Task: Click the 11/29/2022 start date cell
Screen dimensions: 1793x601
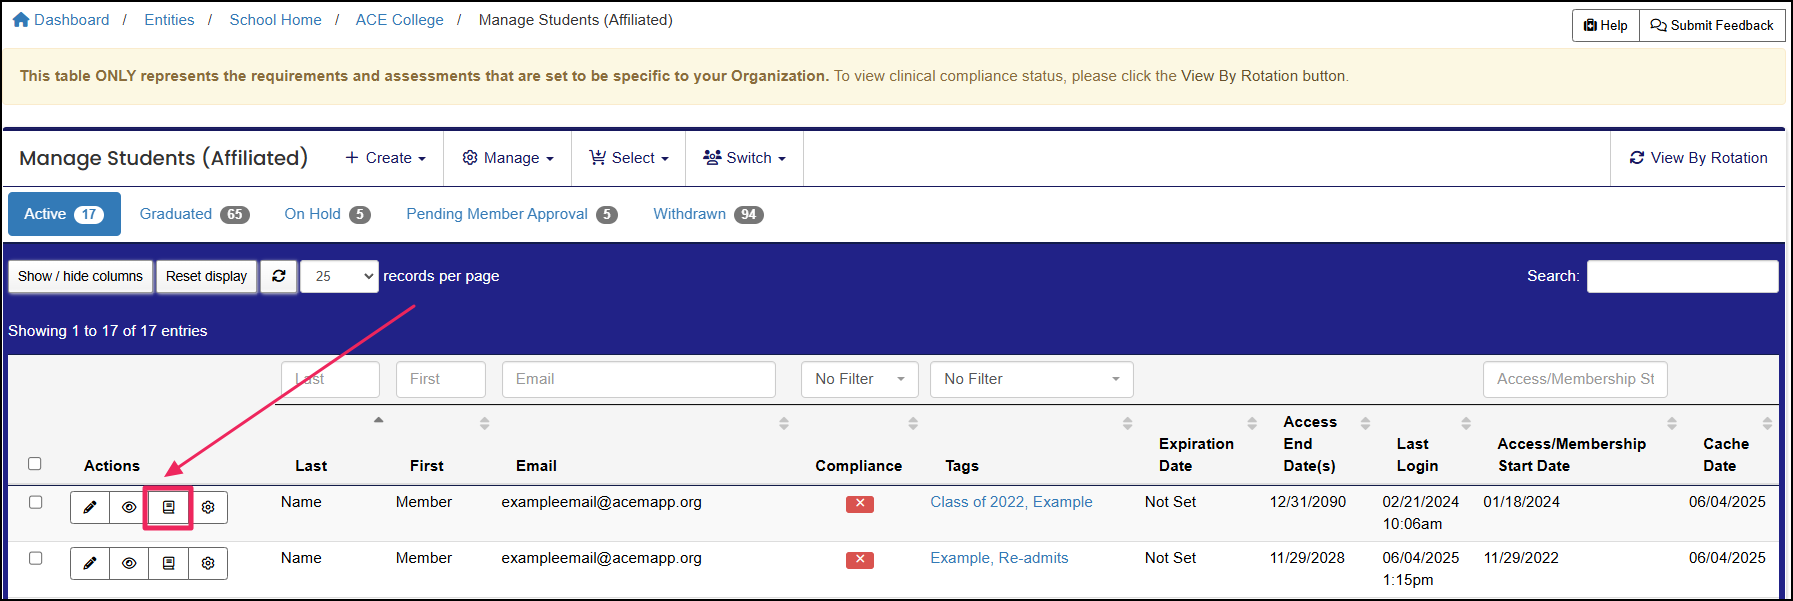Action: point(1521,558)
